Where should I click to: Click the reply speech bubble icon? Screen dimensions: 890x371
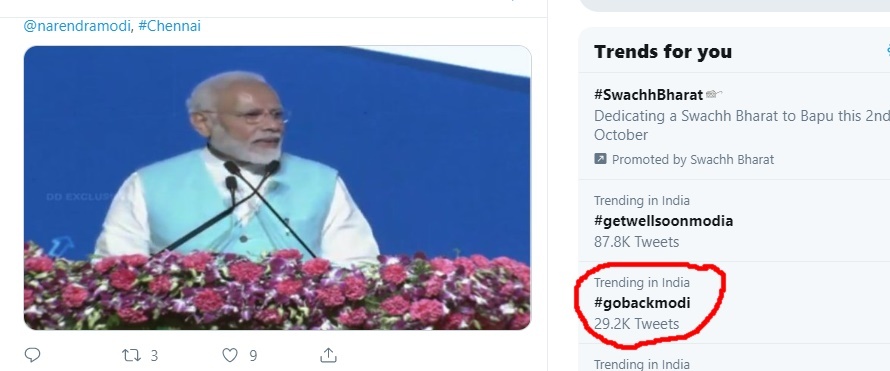click(x=32, y=355)
